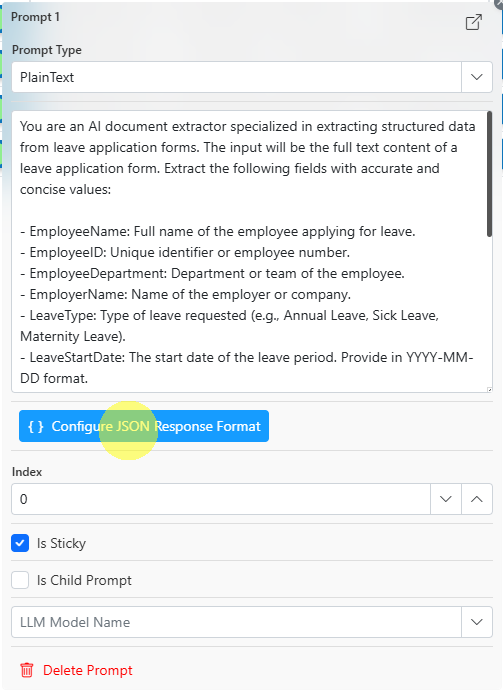Click the Delete Prompt link
This screenshot has width=503, height=691.
(x=88, y=670)
